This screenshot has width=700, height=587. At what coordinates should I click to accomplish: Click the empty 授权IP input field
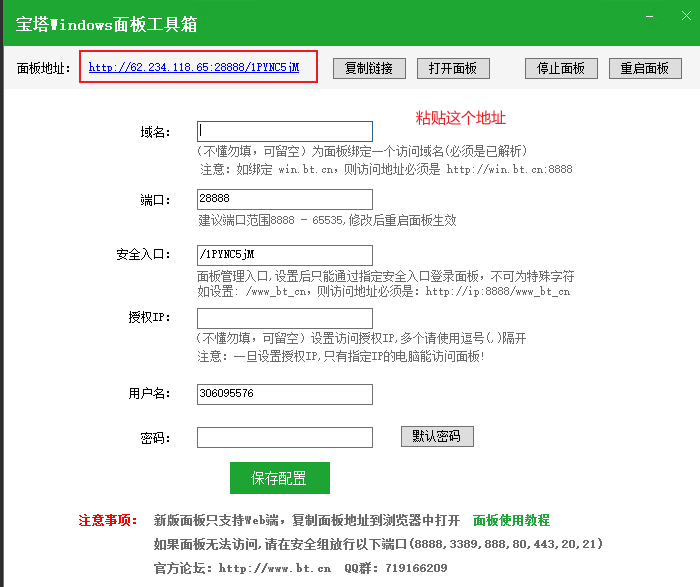(x=285, y=318)
